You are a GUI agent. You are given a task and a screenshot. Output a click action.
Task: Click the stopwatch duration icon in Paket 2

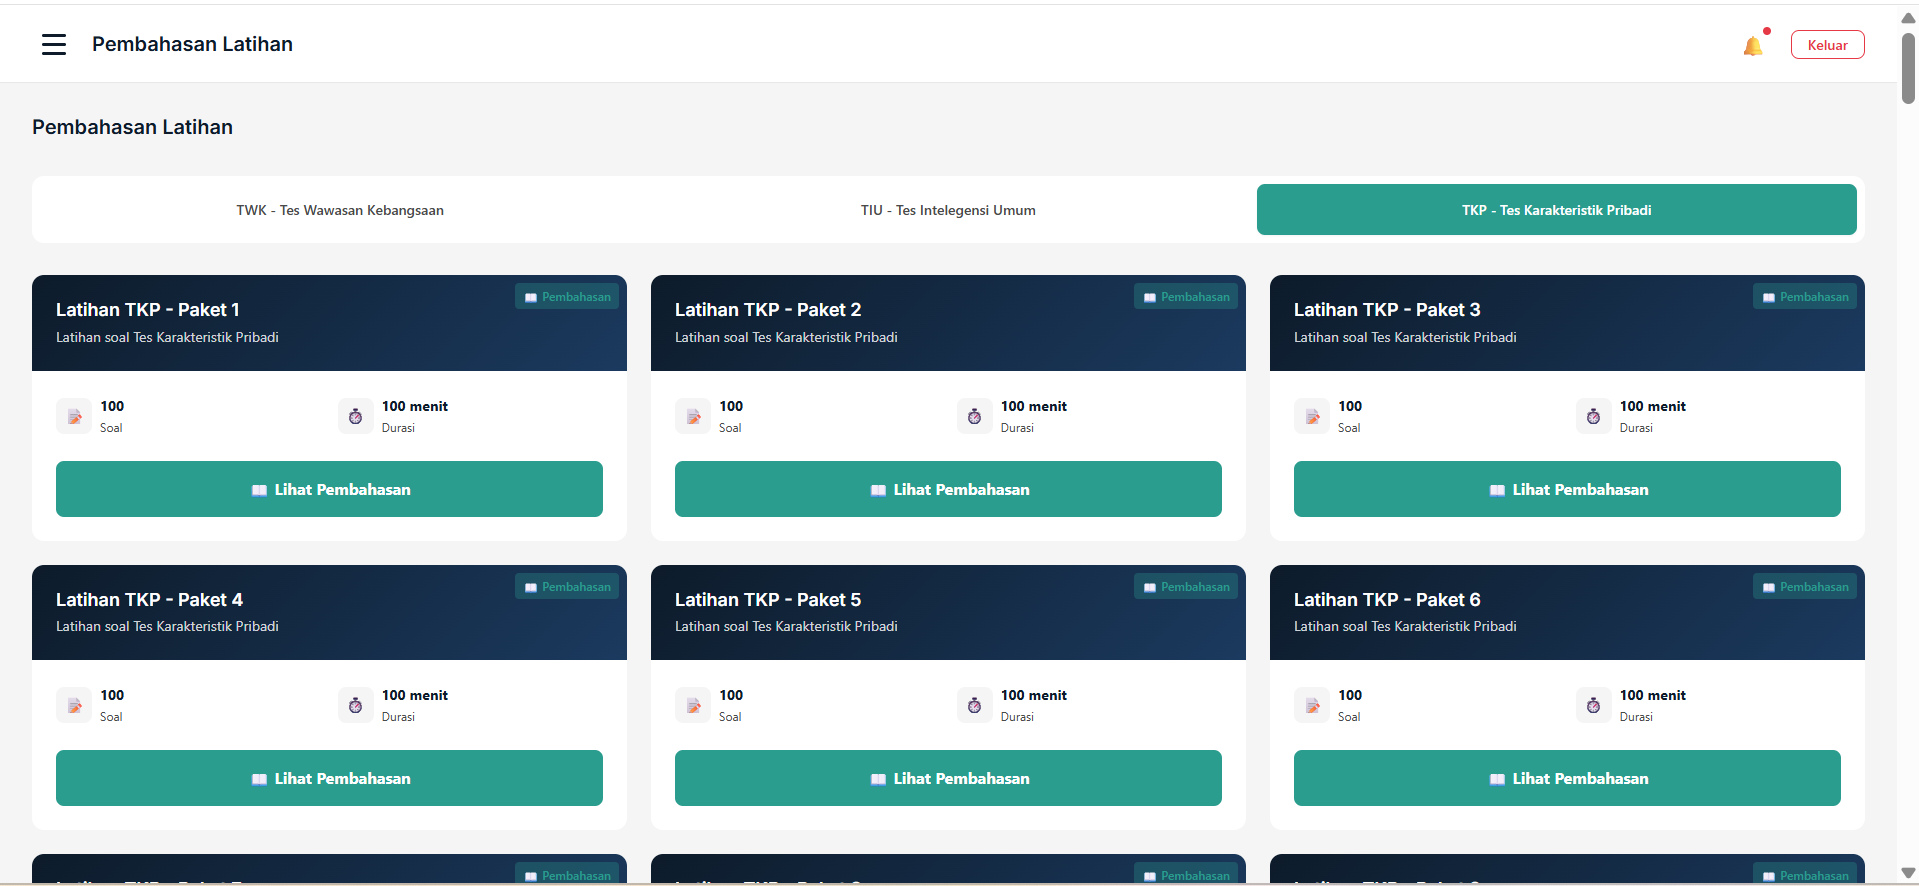coord(974,417)
